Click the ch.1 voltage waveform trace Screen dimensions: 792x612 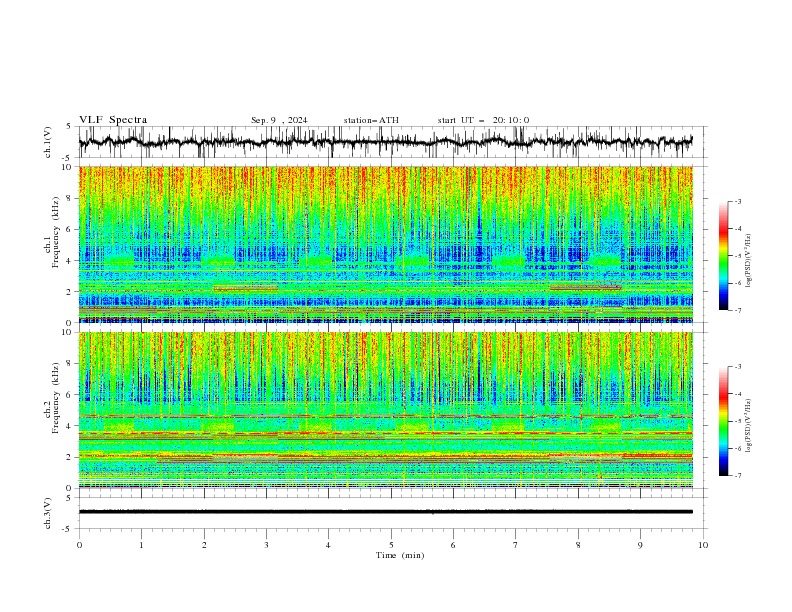tap(386, 142)
